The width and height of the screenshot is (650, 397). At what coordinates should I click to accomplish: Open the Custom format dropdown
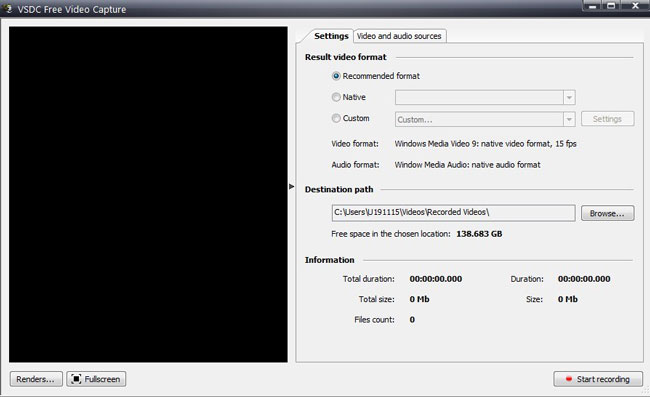[569, 119]
